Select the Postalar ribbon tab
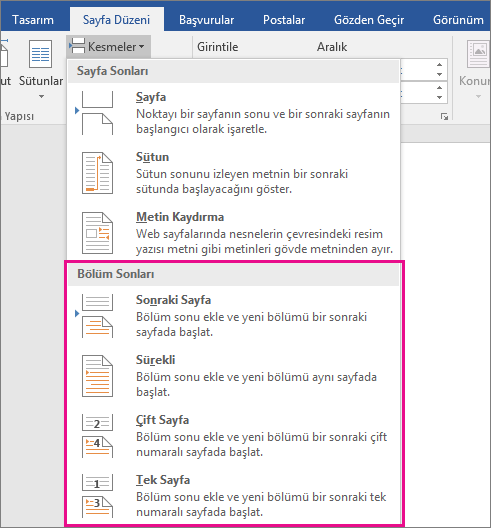This screenshot has height=528, width=491. (x=284, y=20)
